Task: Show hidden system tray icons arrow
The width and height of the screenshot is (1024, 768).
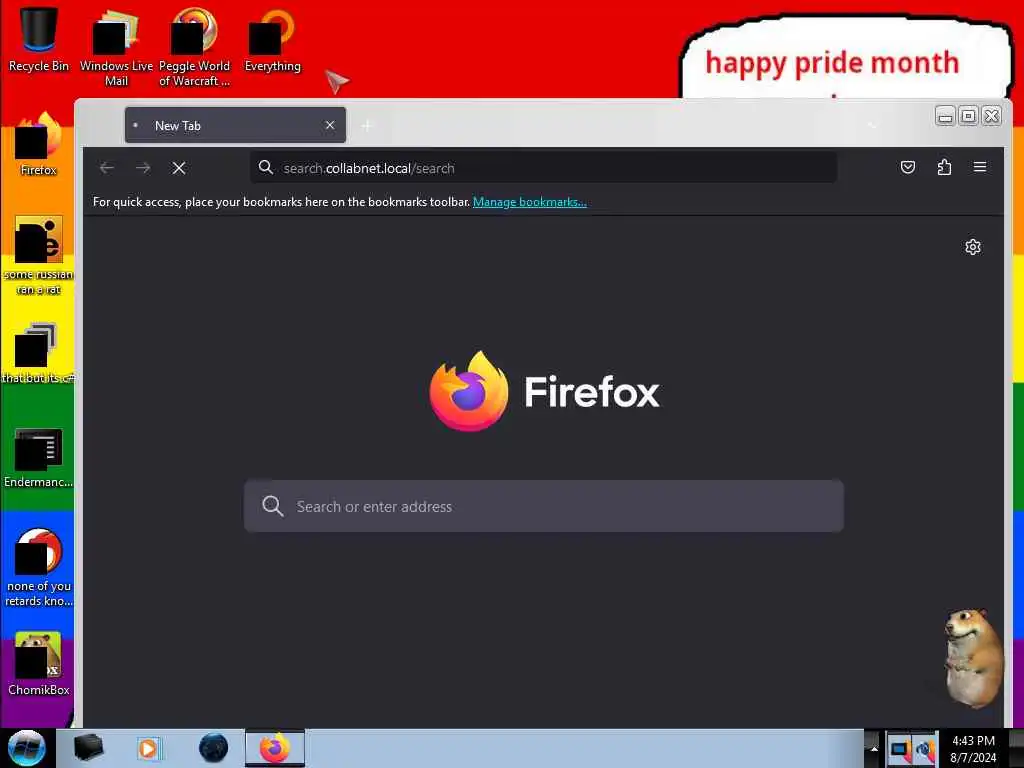Action: click(x=874, y=749)
